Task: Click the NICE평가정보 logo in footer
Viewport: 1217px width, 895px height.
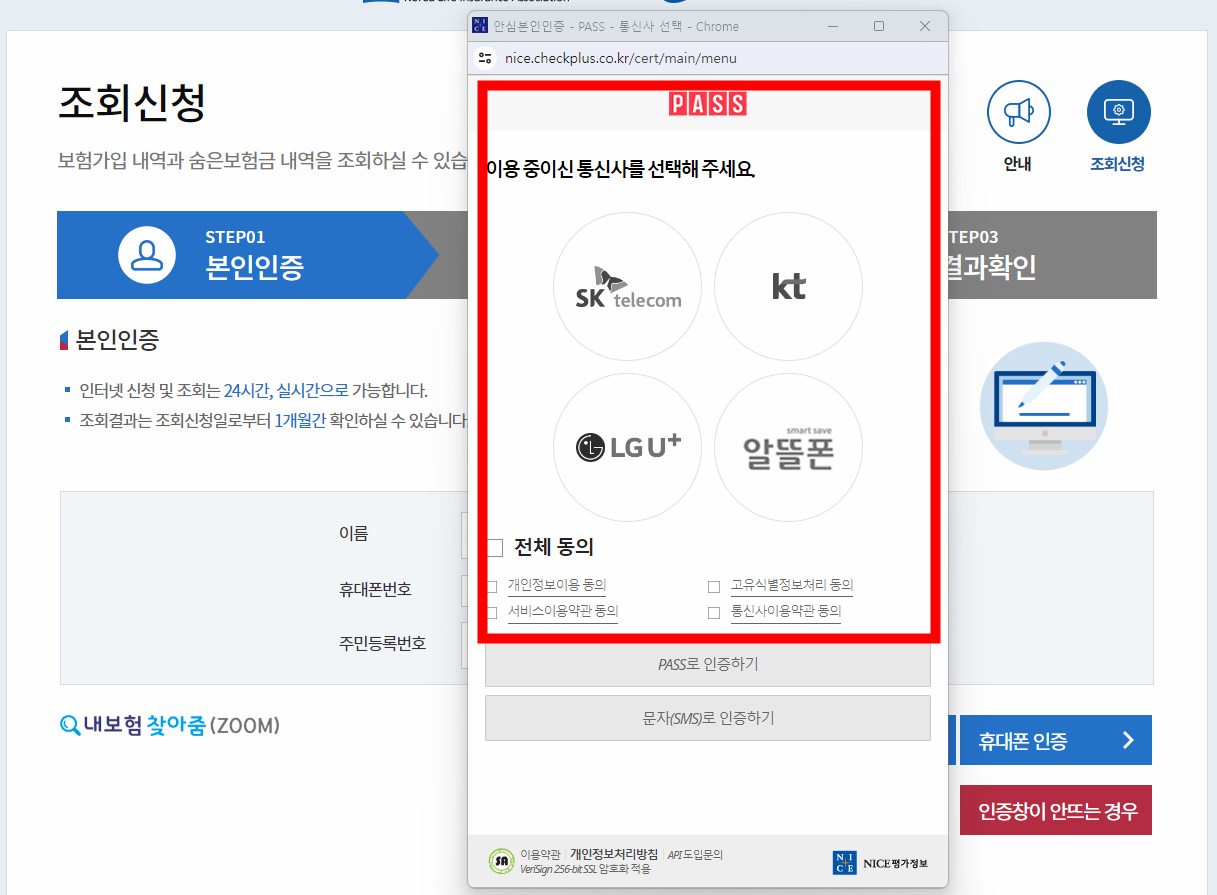Action: pyautogui.click(x=880, y=863)
